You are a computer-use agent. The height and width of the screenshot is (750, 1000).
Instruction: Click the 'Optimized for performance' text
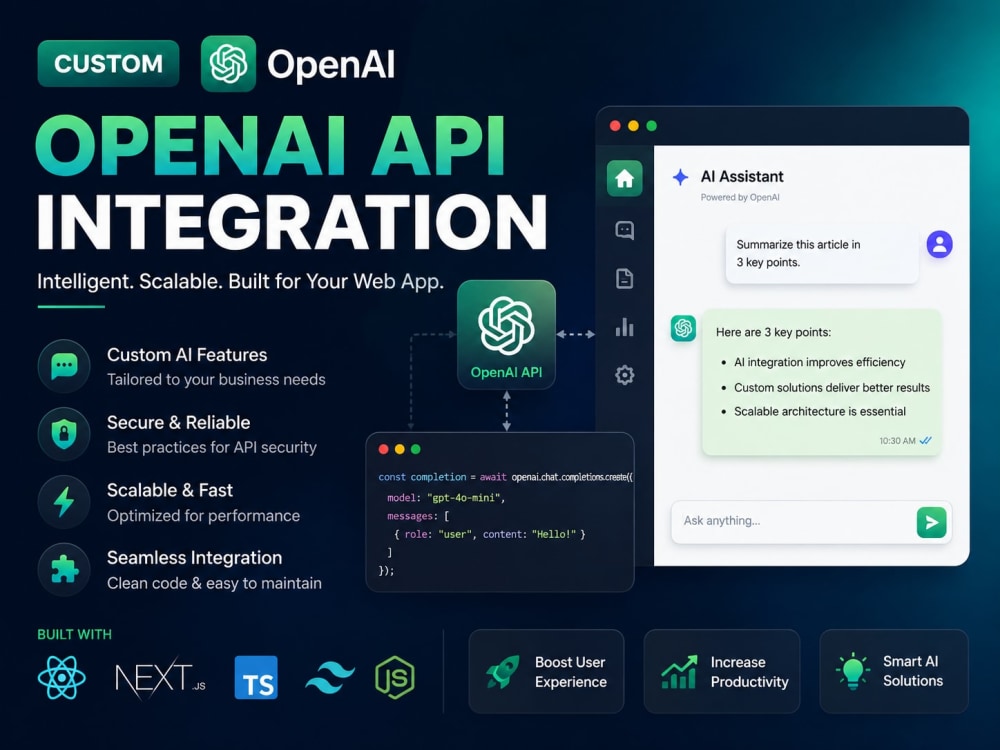pos(203,515)
